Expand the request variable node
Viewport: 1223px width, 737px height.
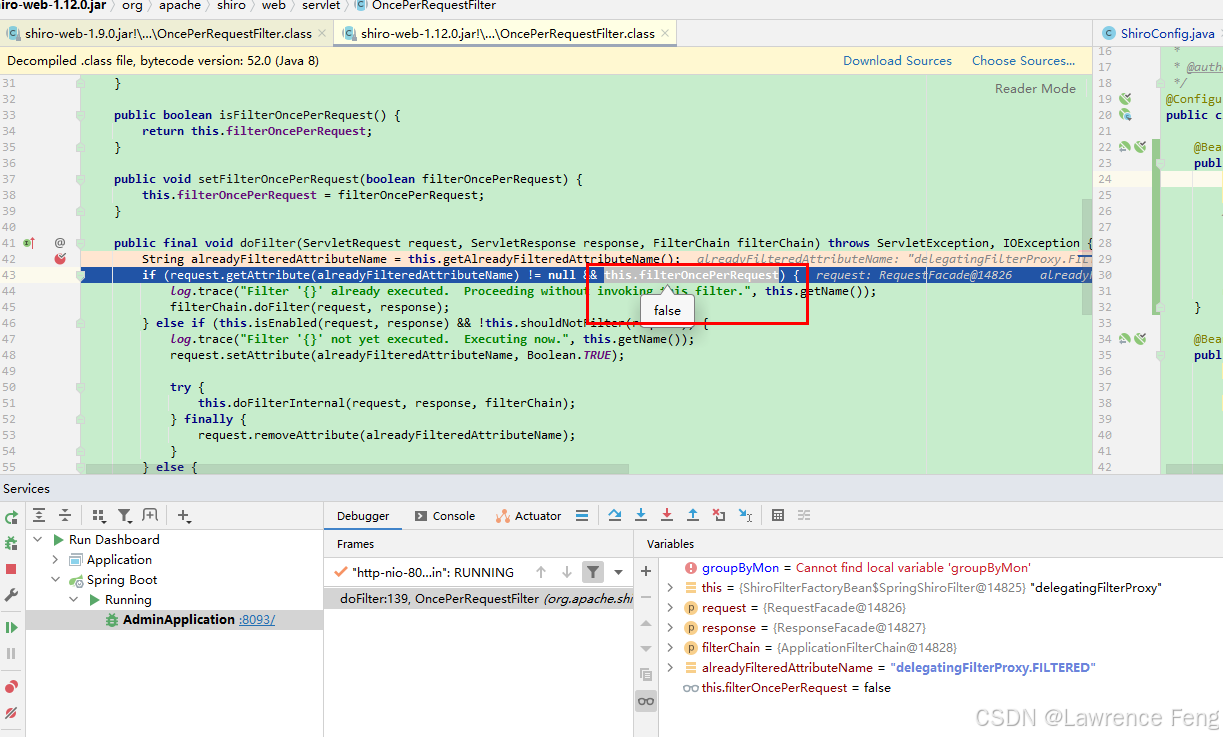670,607
